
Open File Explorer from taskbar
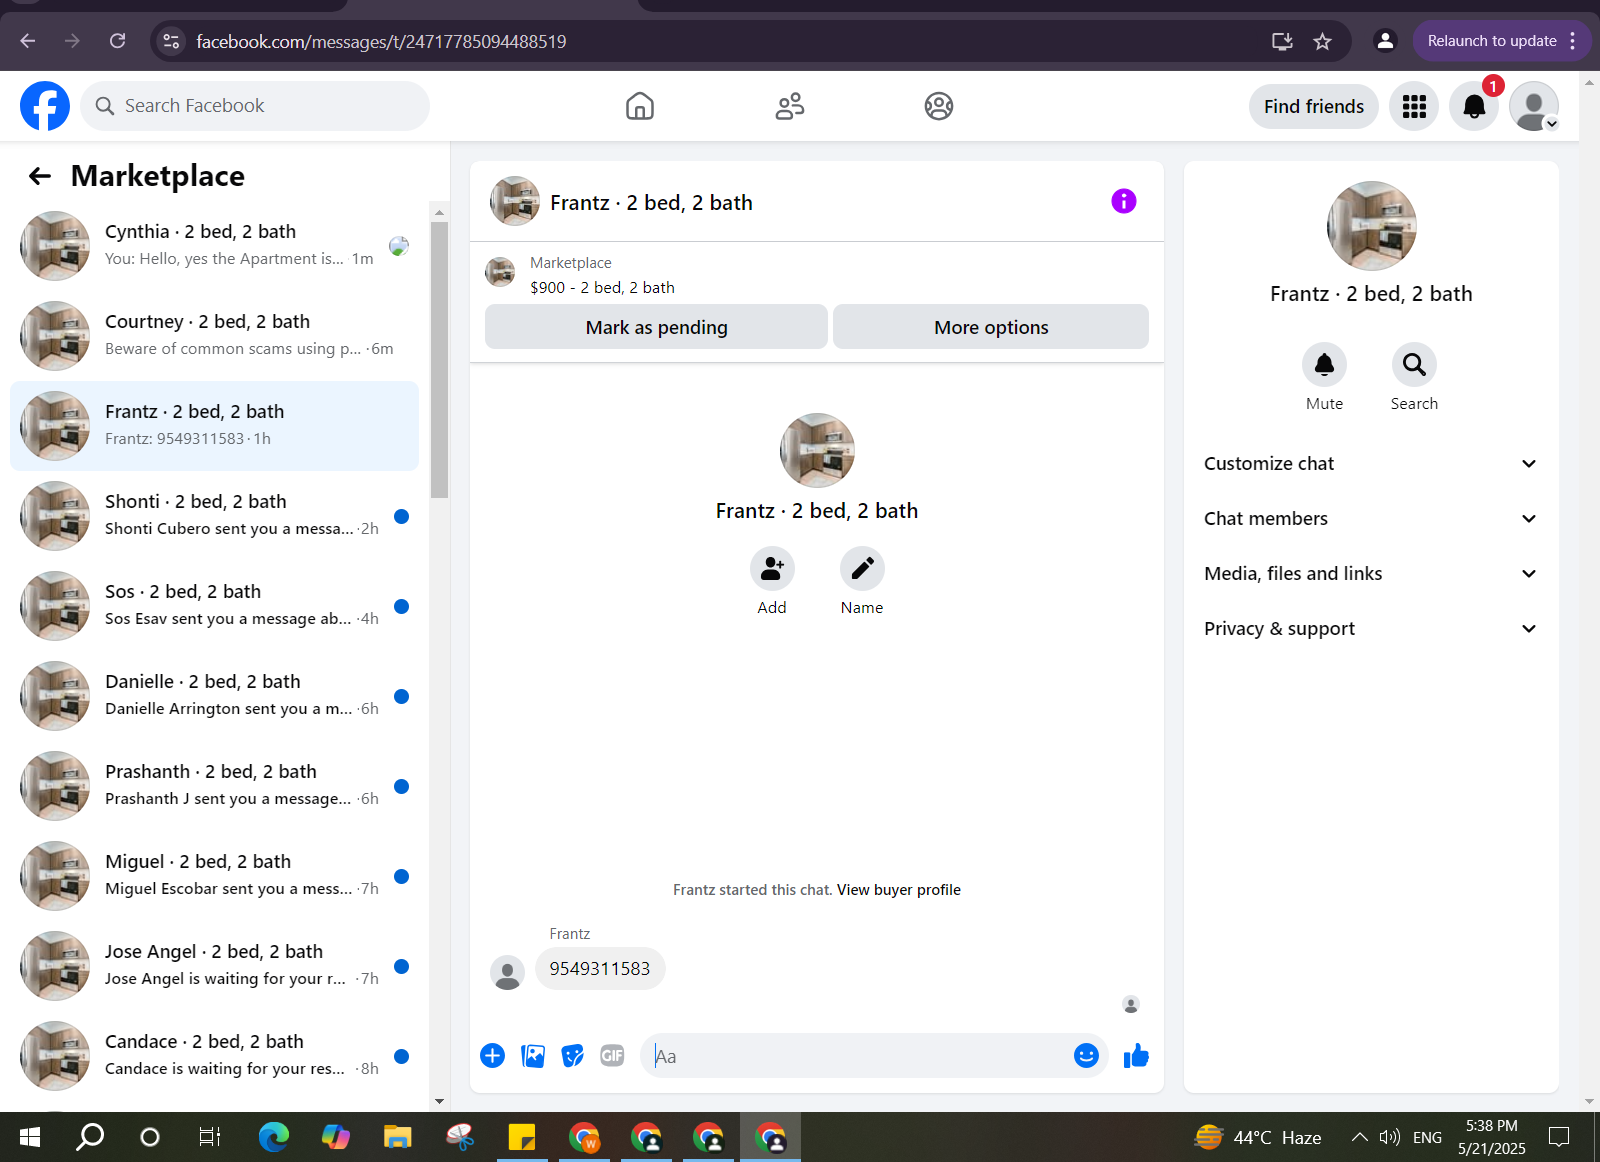[x=397, y=1137]
